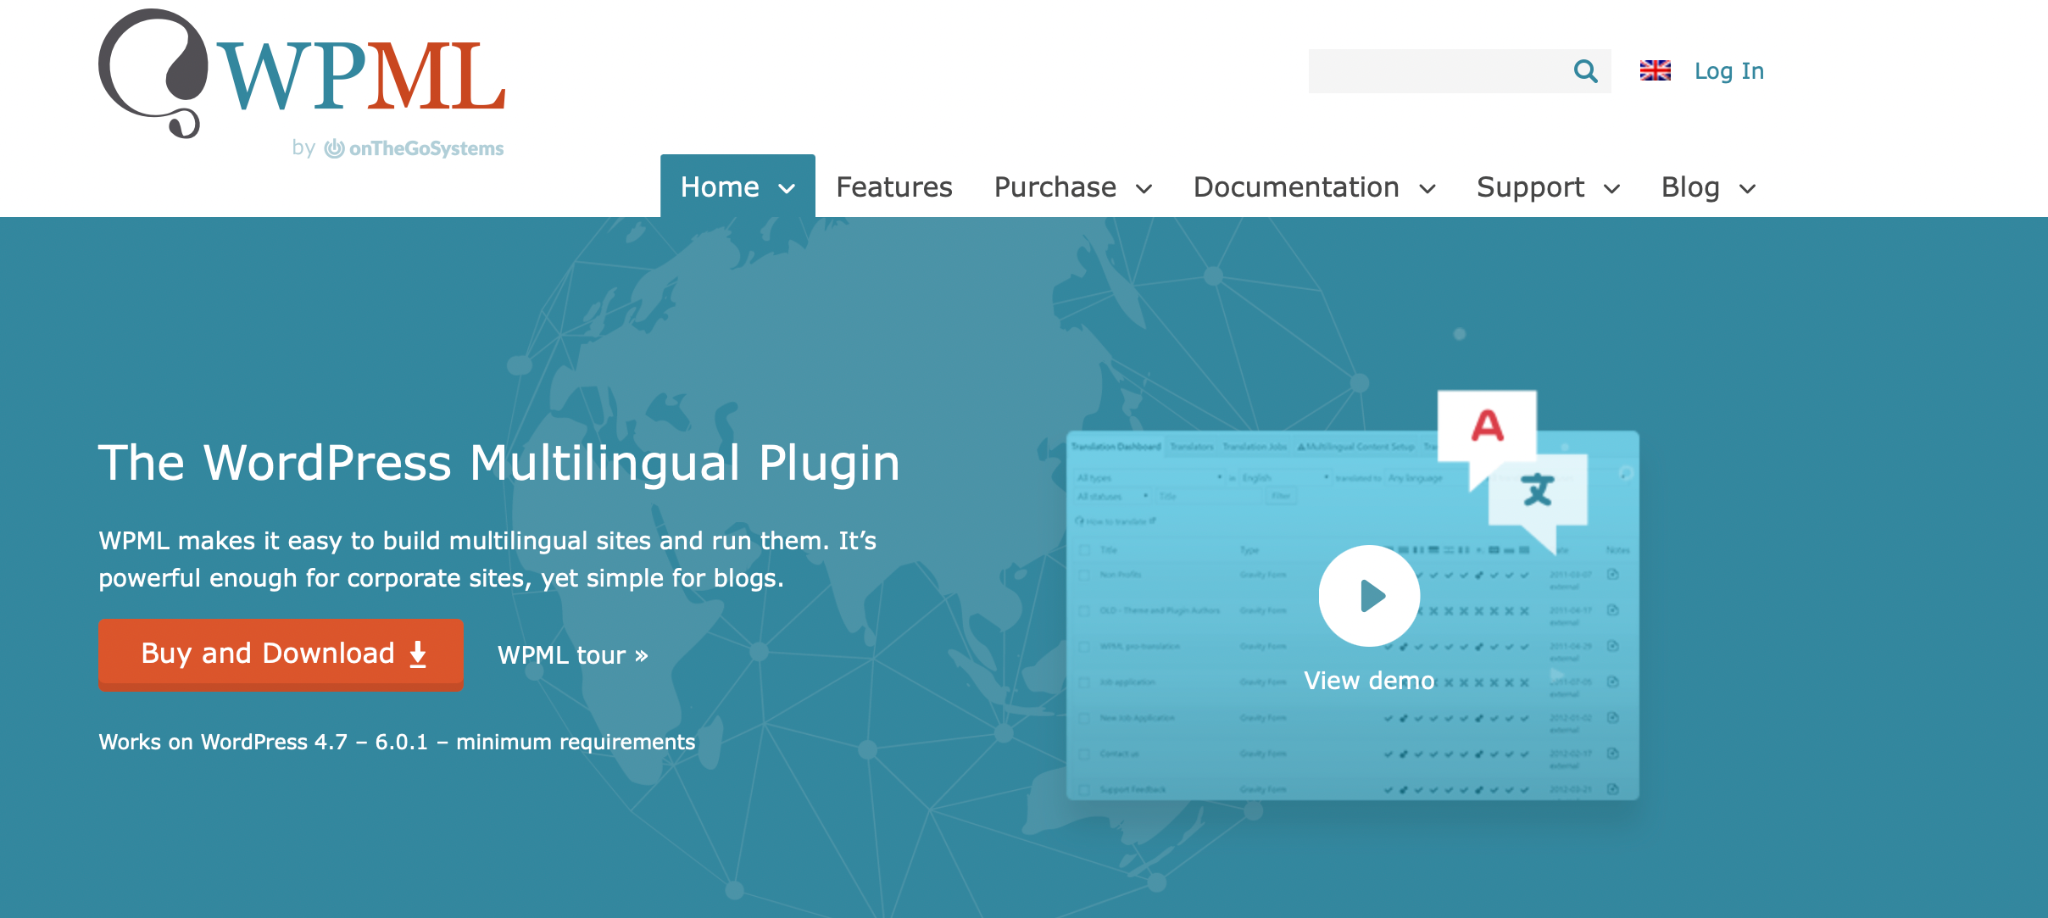Click the search magnifier icon

(1585, 71)
